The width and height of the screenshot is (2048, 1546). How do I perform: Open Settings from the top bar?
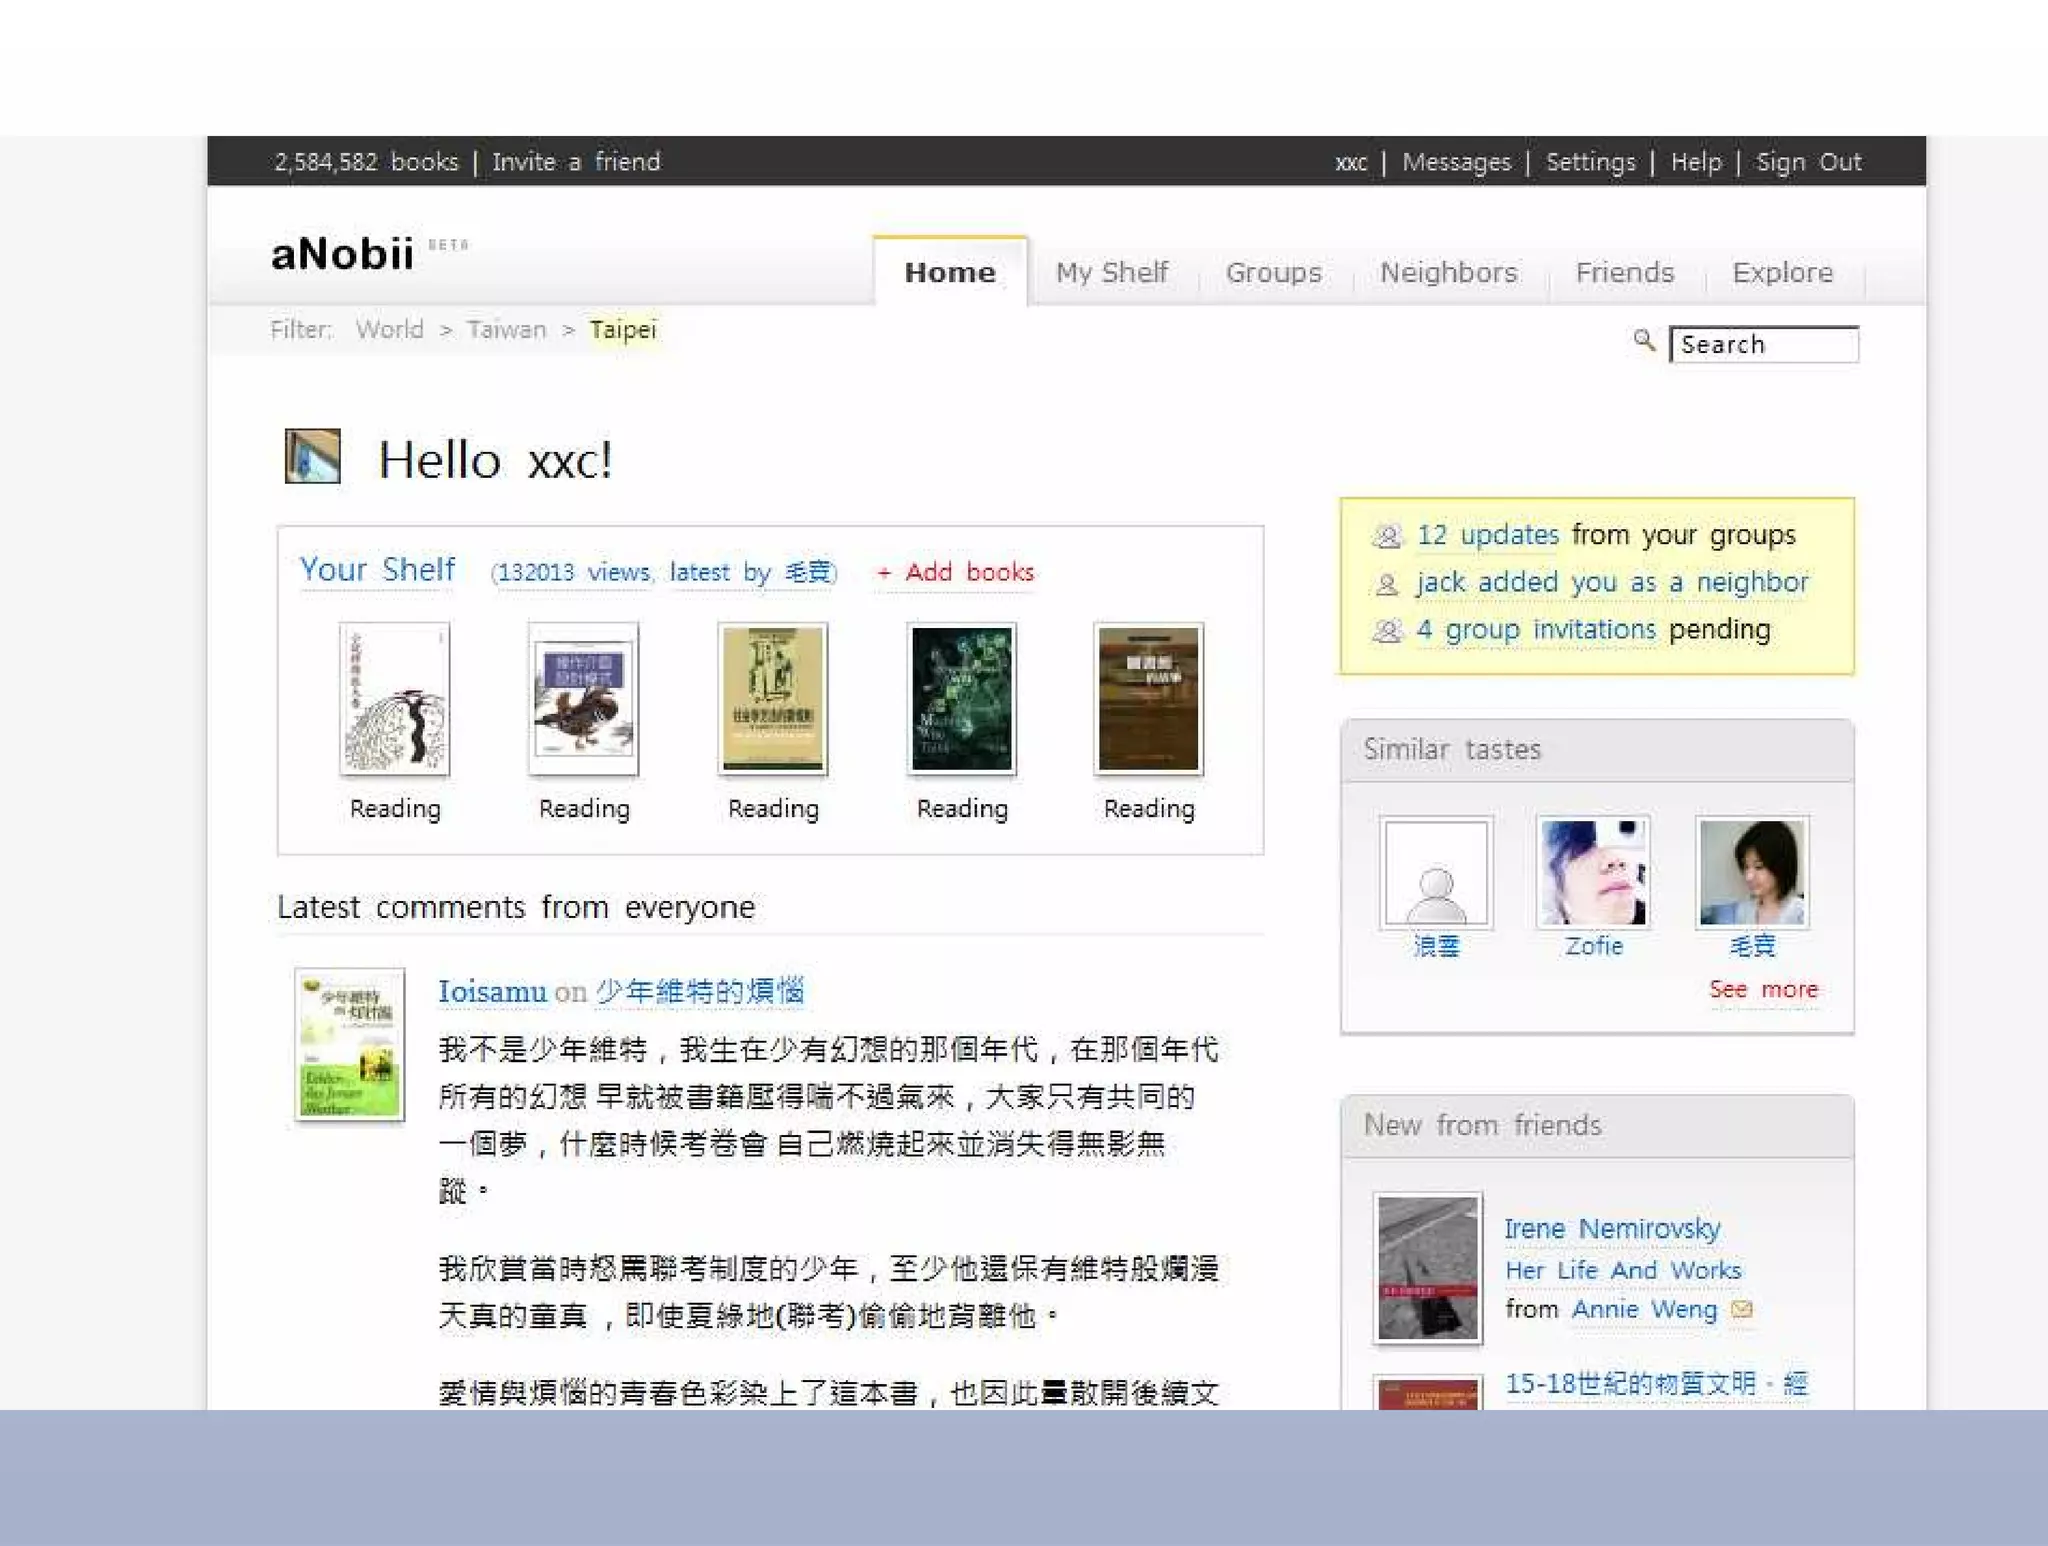tap(1590, 162)
